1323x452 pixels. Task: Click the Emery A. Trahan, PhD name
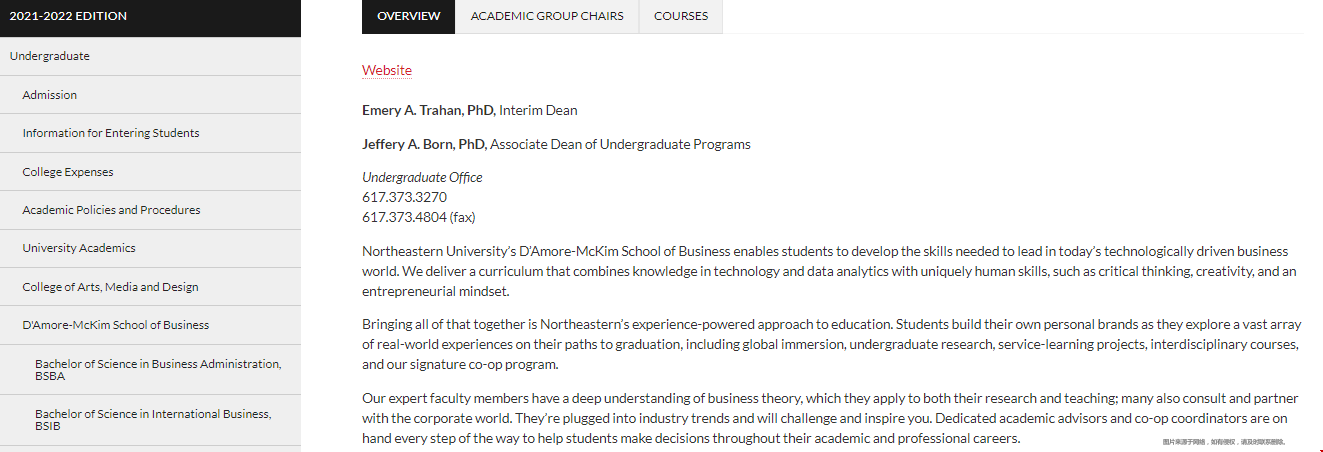tap(429, 110)
